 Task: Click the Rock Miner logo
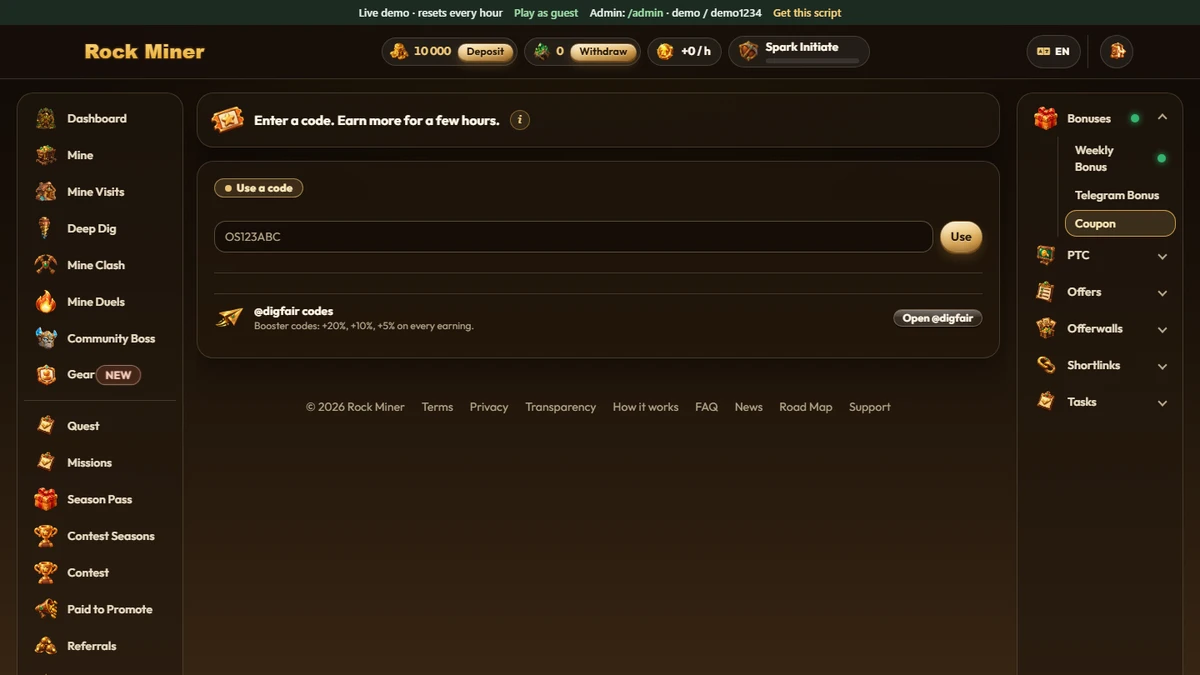tap(144, 52)
